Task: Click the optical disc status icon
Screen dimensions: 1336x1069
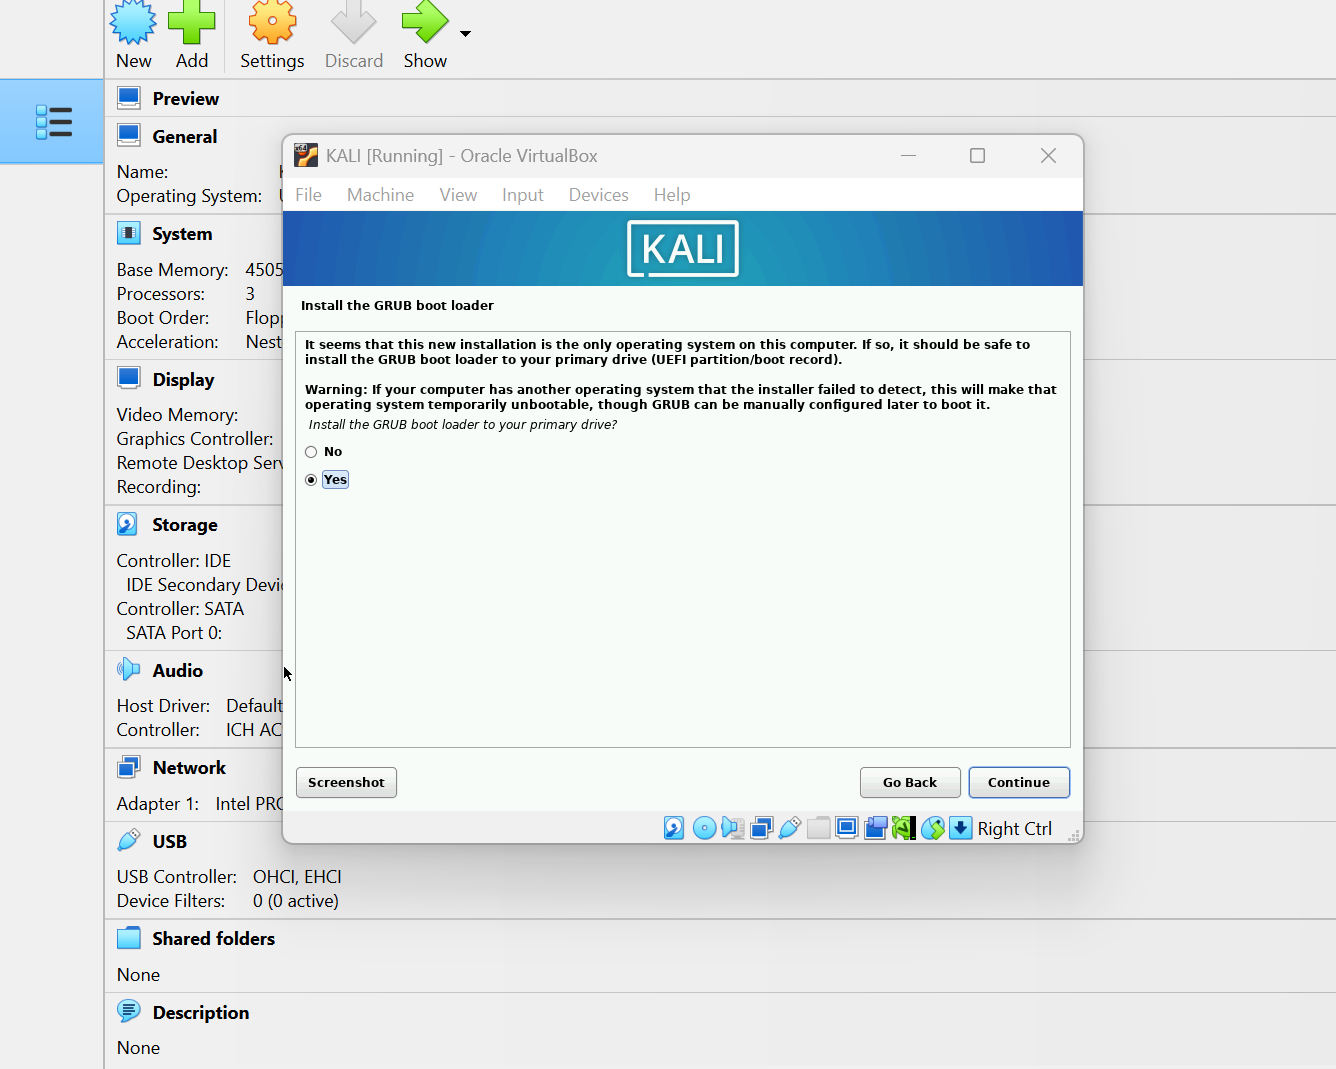Action: click(x=704, y=828)
